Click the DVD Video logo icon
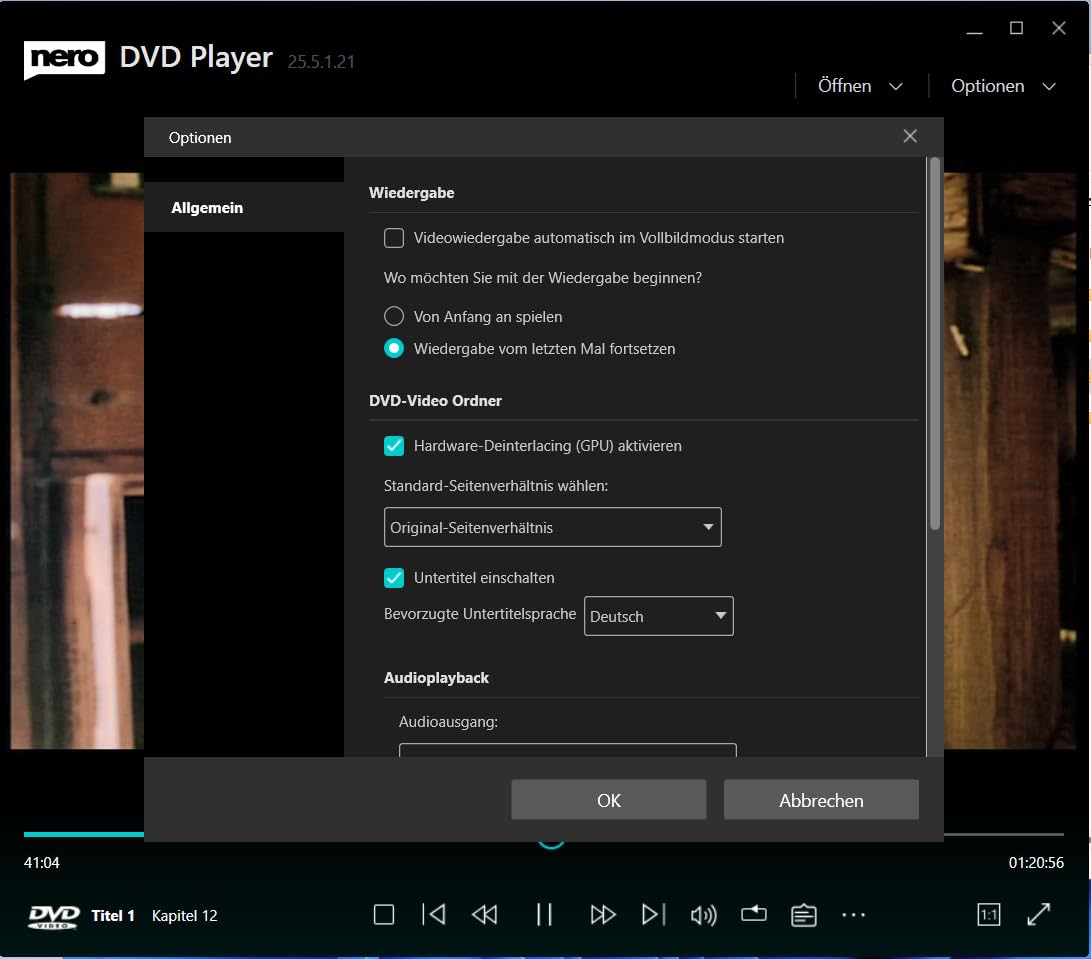The image size is (1091, 959). tap(54, 917)
